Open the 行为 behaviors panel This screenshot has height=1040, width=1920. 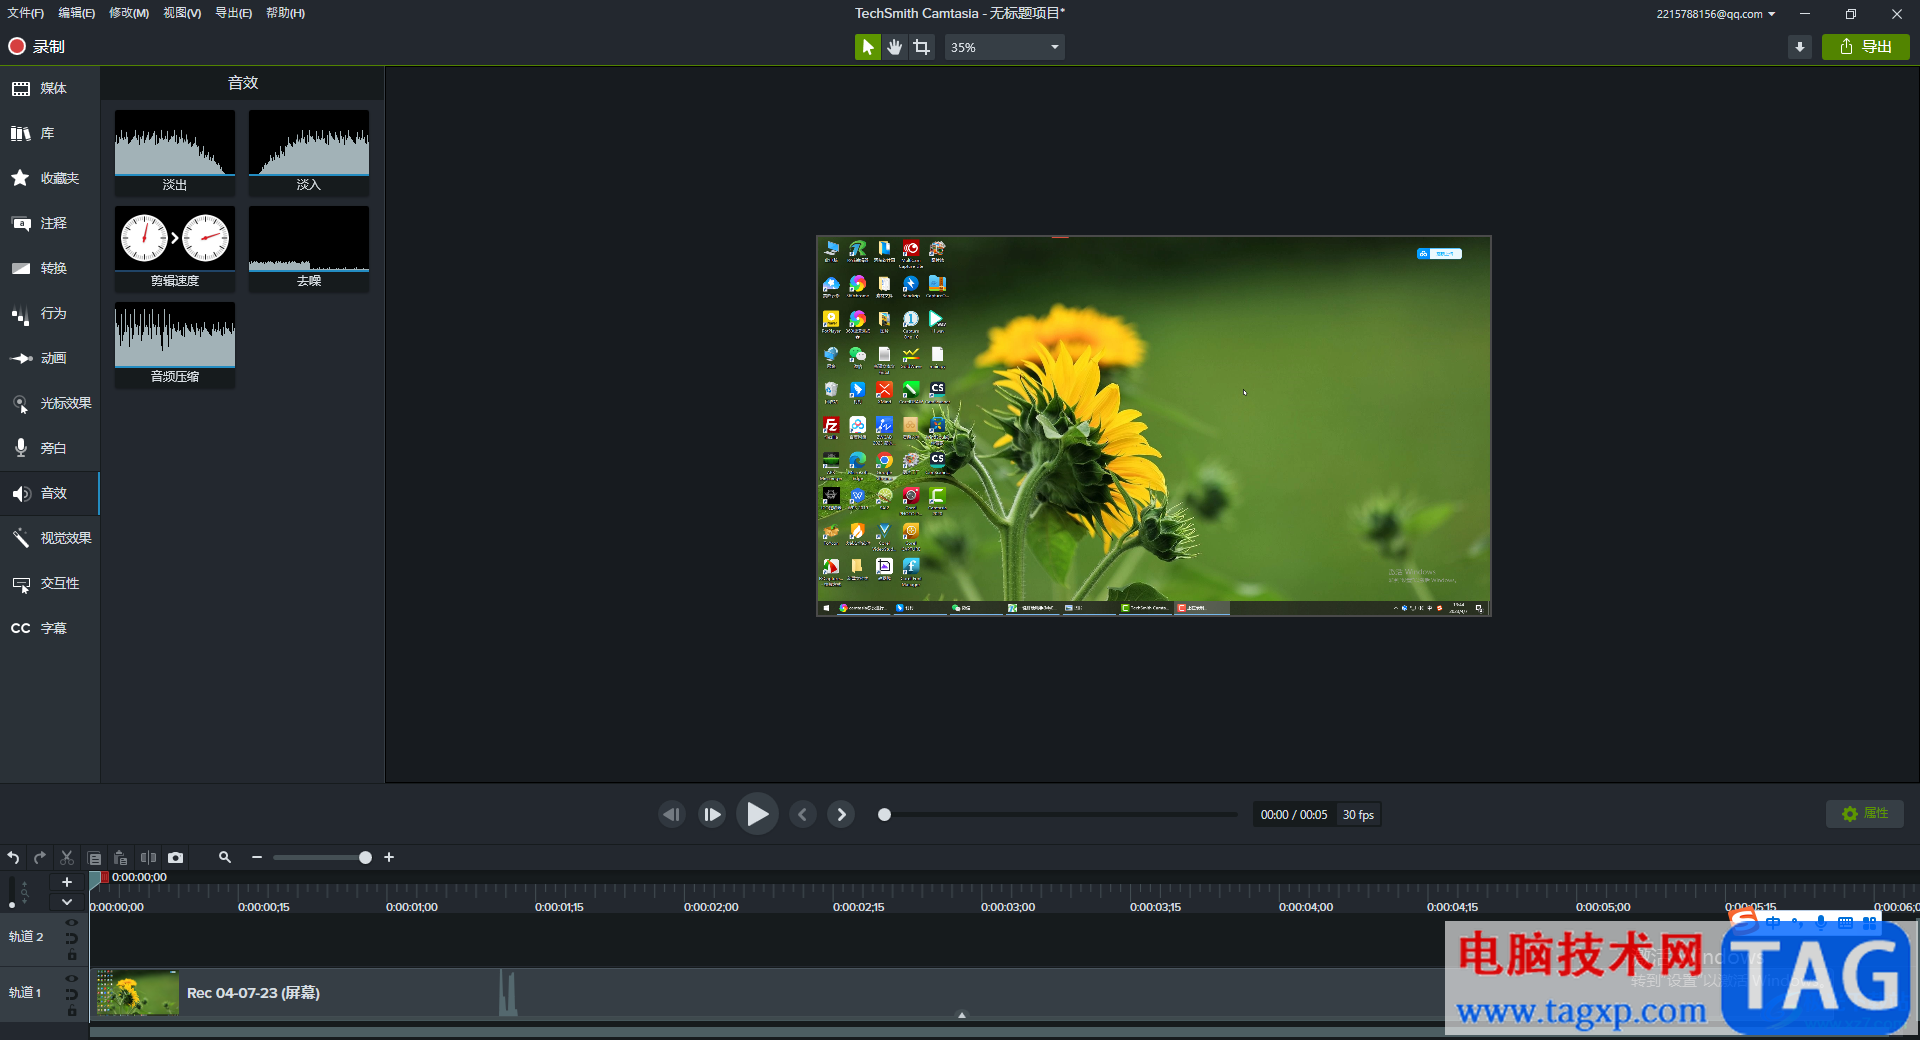pyautogui.click(x=50, y=313)
